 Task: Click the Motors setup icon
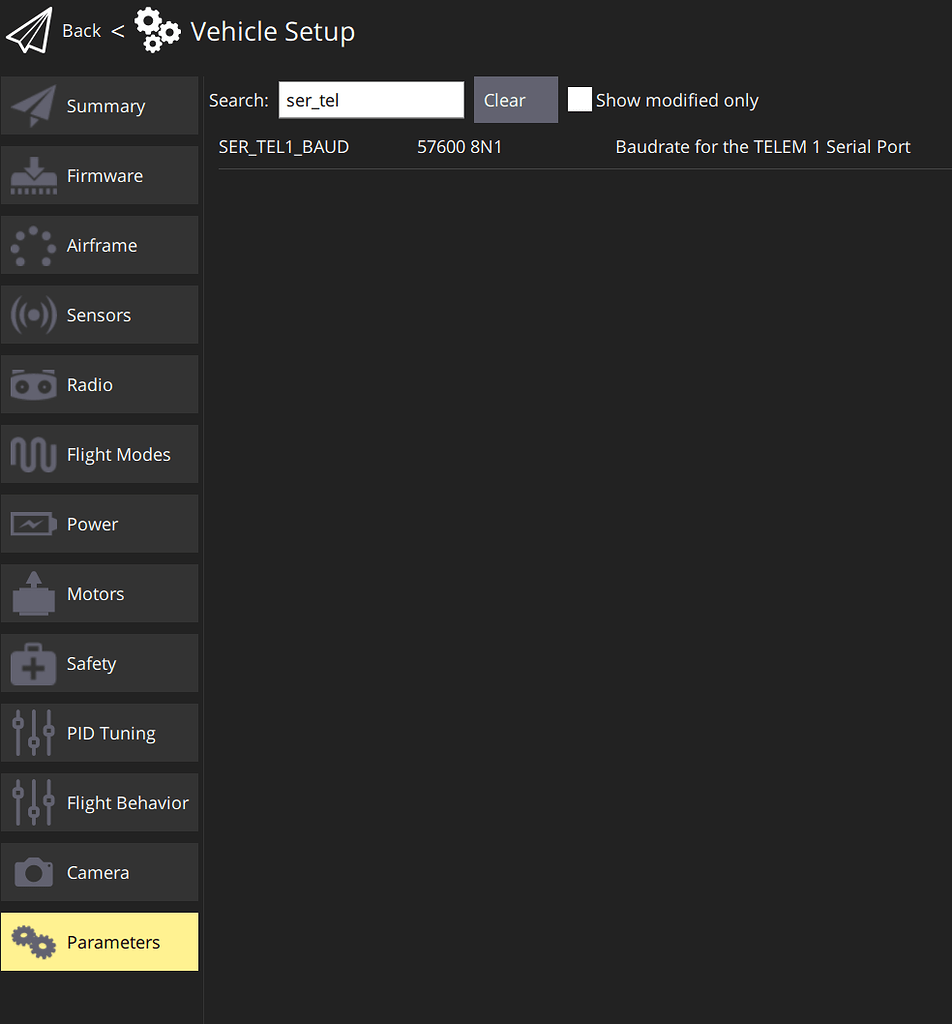click(33, 593)
